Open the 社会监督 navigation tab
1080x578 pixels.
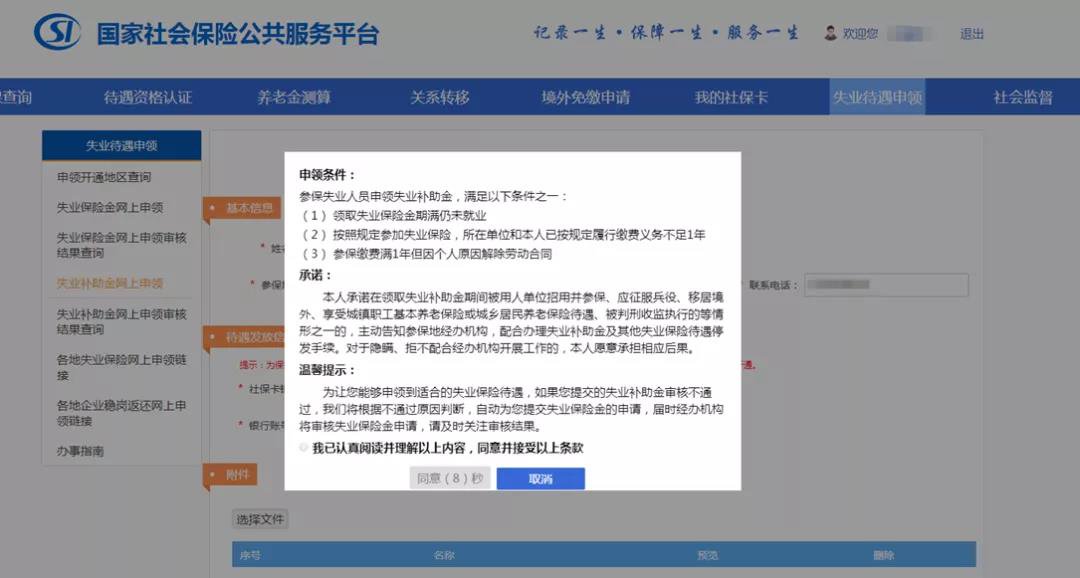tap(1022, 97)
